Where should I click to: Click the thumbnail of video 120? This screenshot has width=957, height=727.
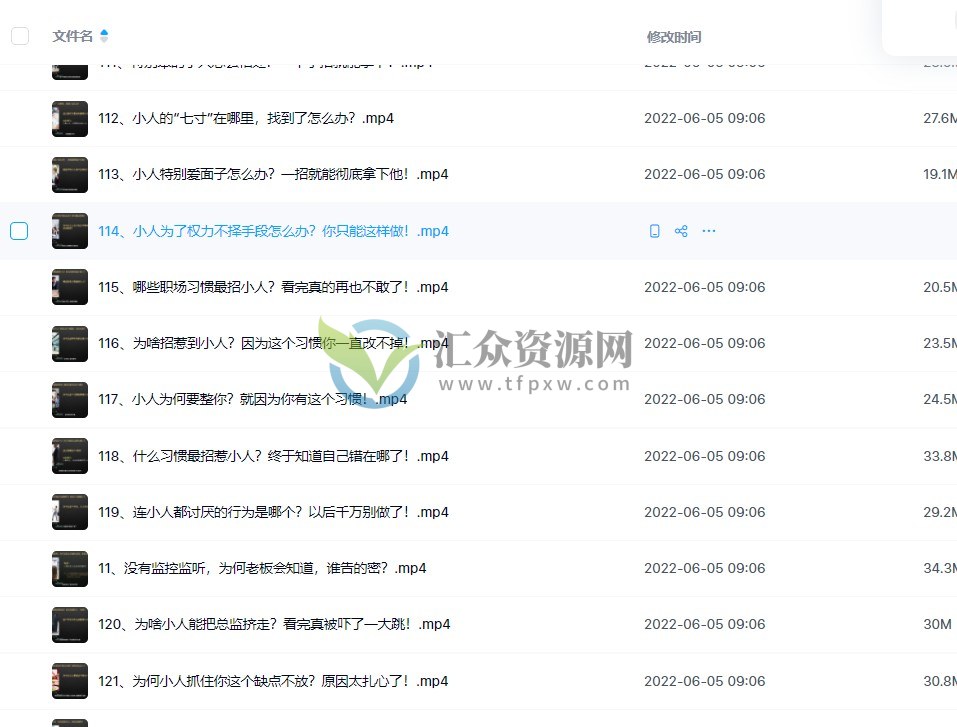(69, 624)
